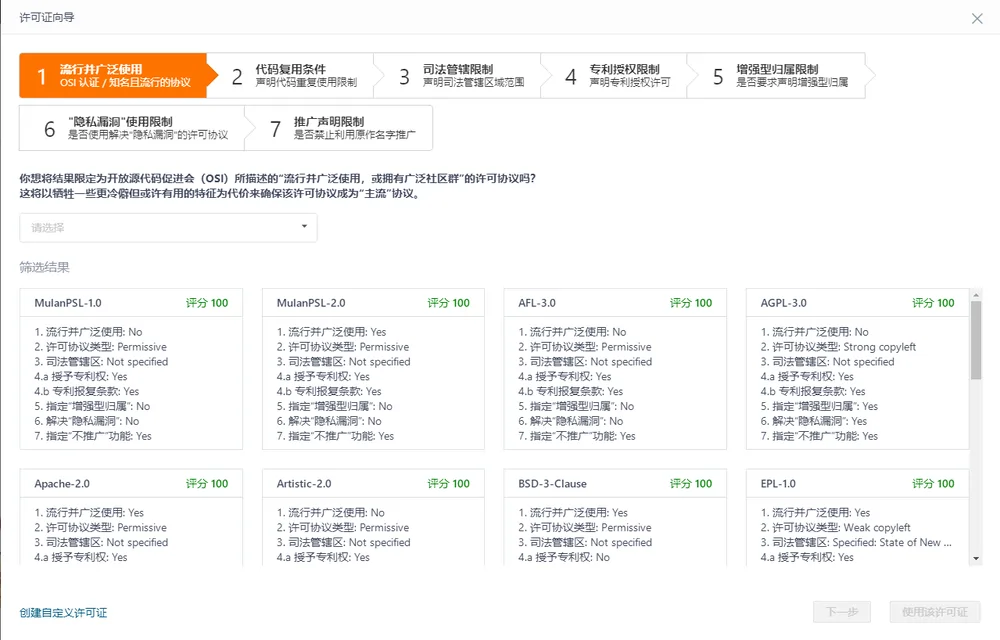Click the scrollbar up arrow
Image resolution: width=1000 pixels, height=640 pixels.
(976, 295)
